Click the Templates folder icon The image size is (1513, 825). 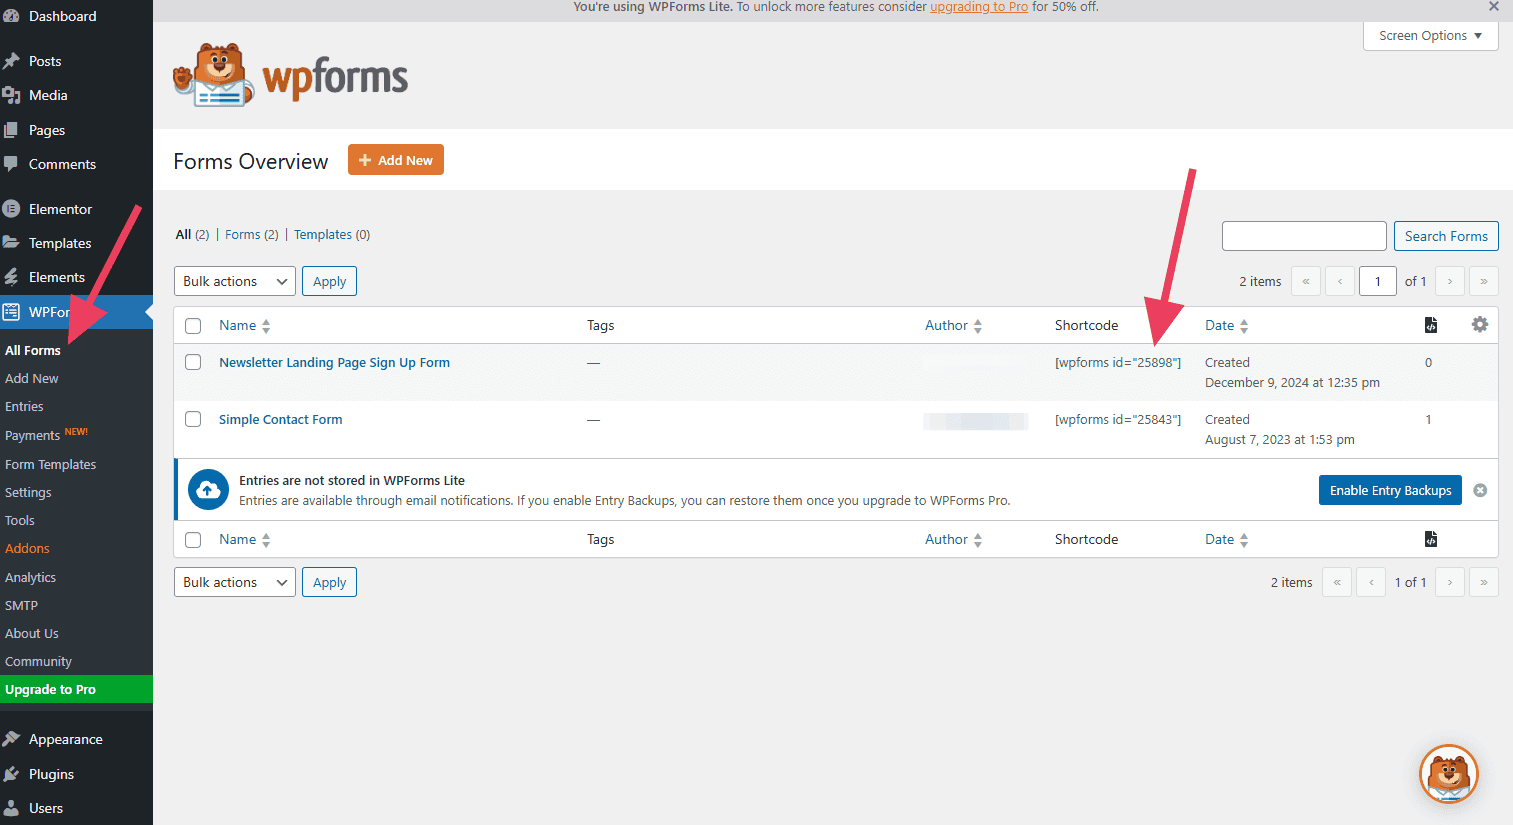pos(11,243)
